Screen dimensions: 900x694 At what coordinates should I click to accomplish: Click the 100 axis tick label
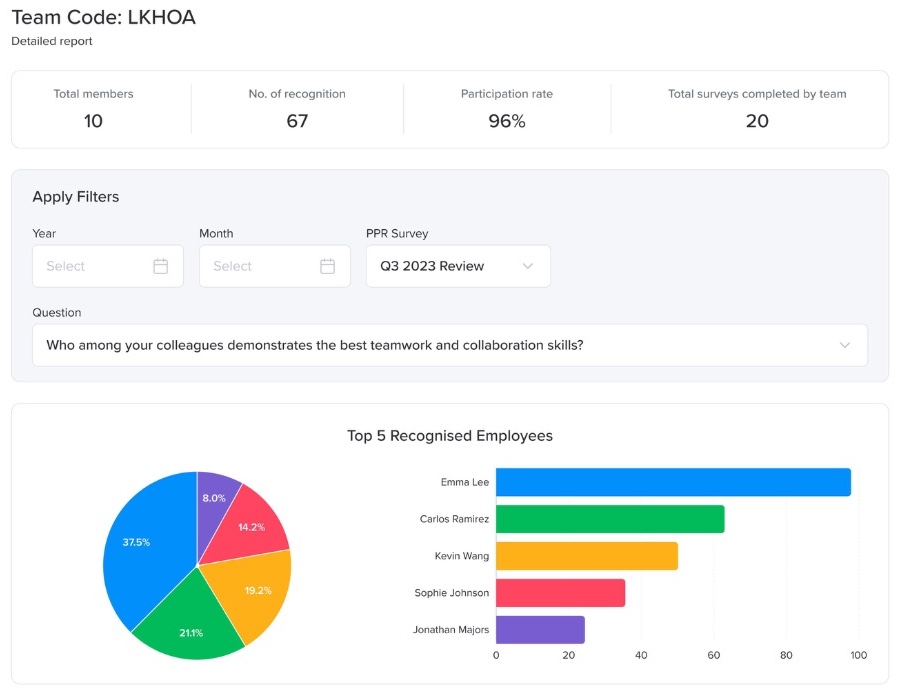coord(859,656)
